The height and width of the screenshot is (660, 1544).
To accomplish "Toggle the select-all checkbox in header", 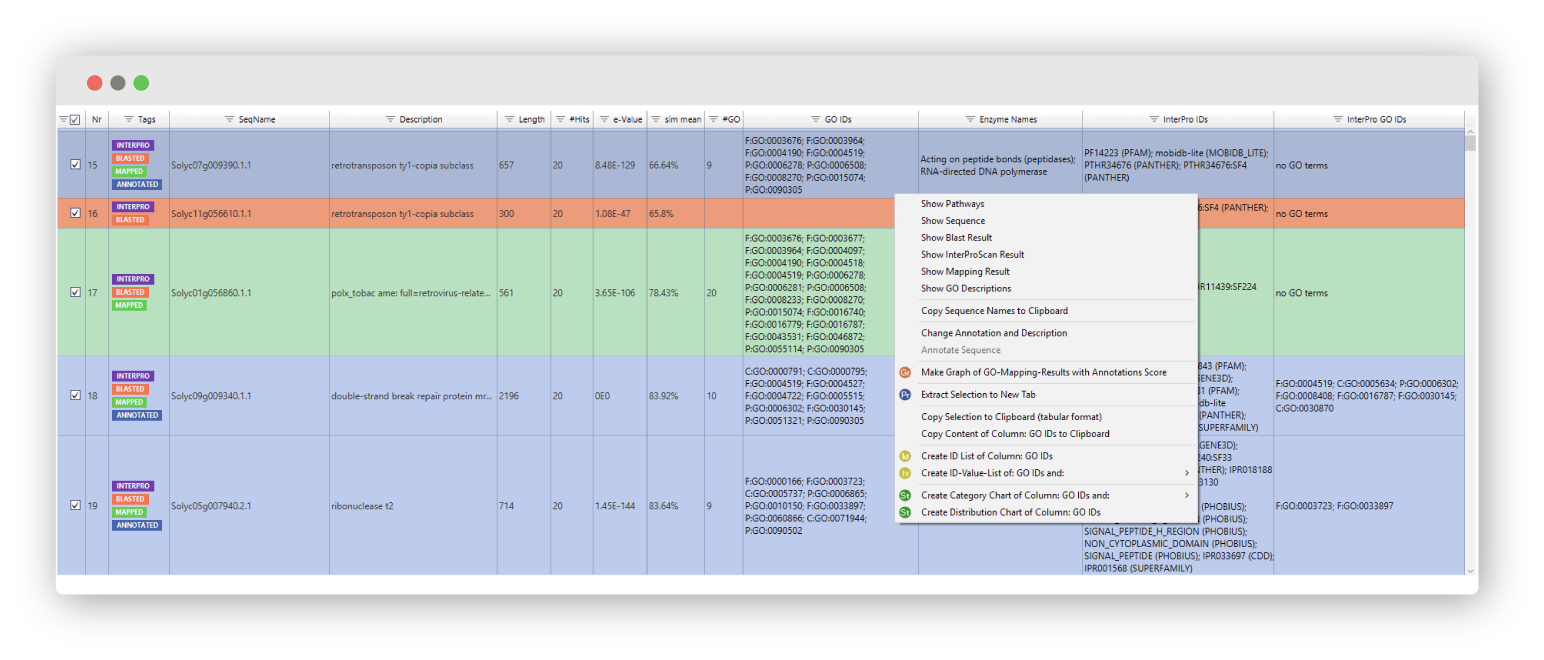I will coord(75,119).
